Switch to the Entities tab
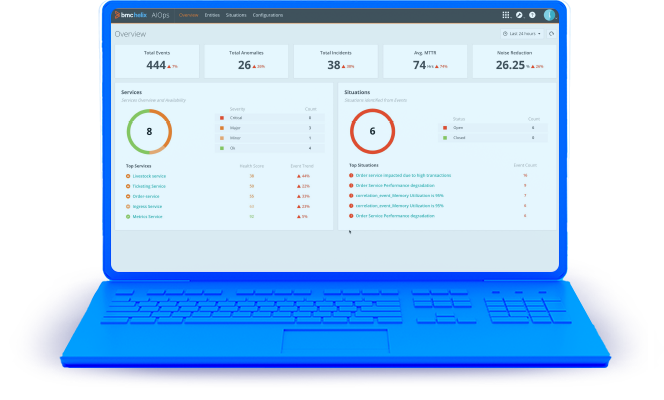 (x=212, y=15)
